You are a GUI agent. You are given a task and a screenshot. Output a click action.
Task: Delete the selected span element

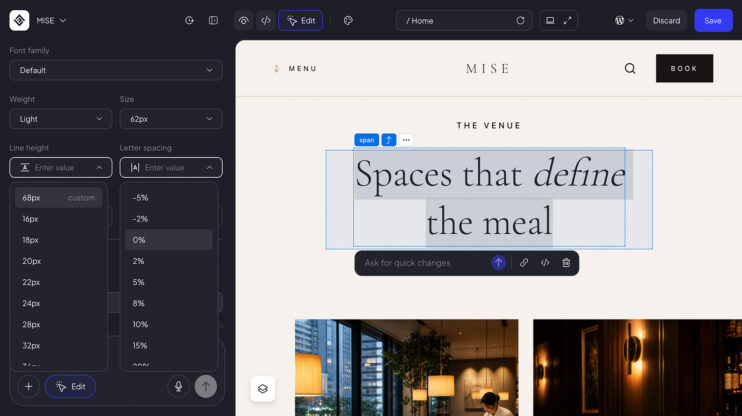click(566, 263)
